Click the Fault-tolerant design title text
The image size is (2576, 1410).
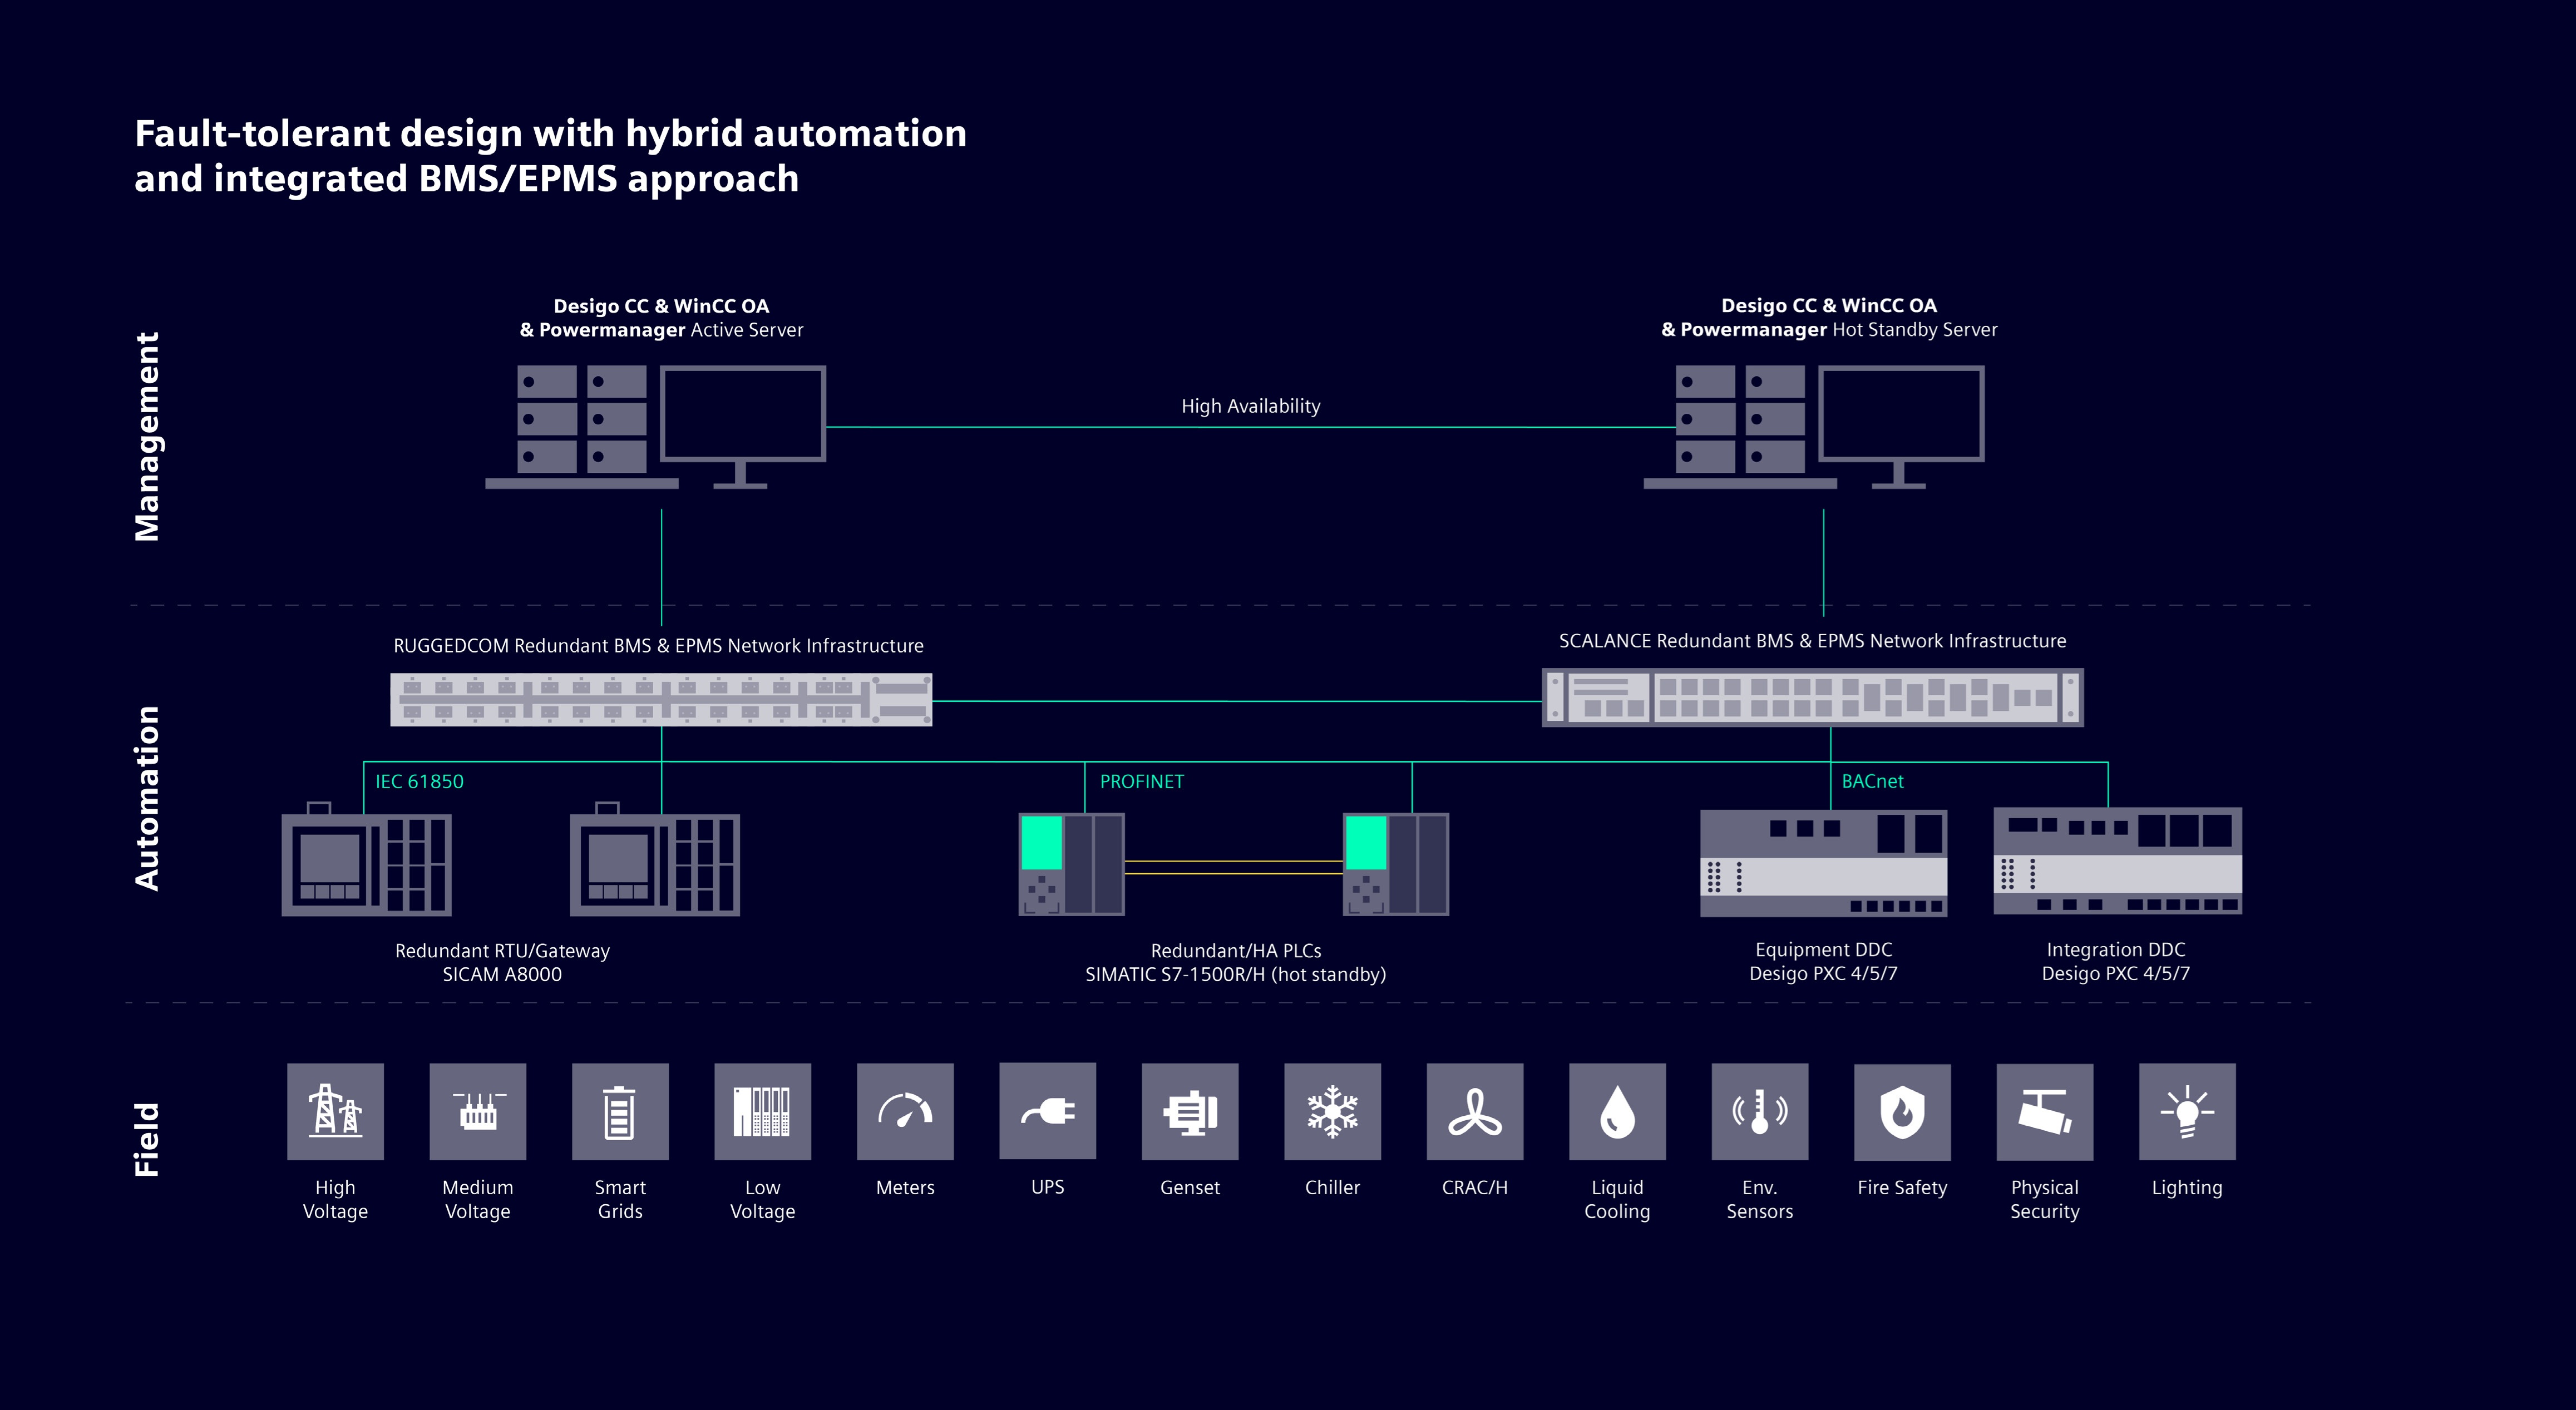click(x=551, y=156)
